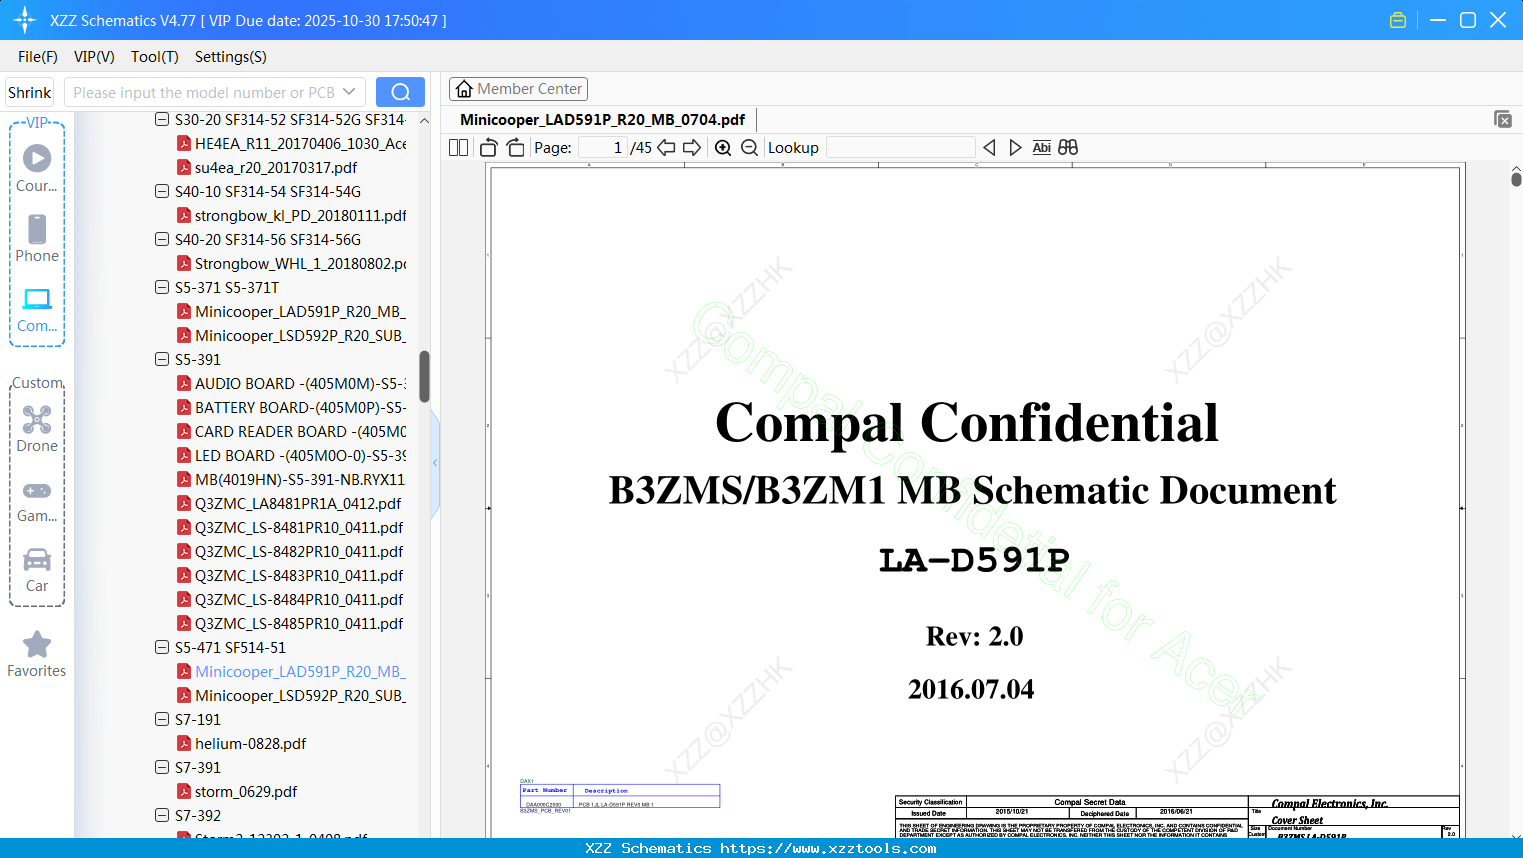Open the Strongbow_WHL_1_20180802 file
The width and height of the screenshot is (1523, 858).
pos(292,264)
